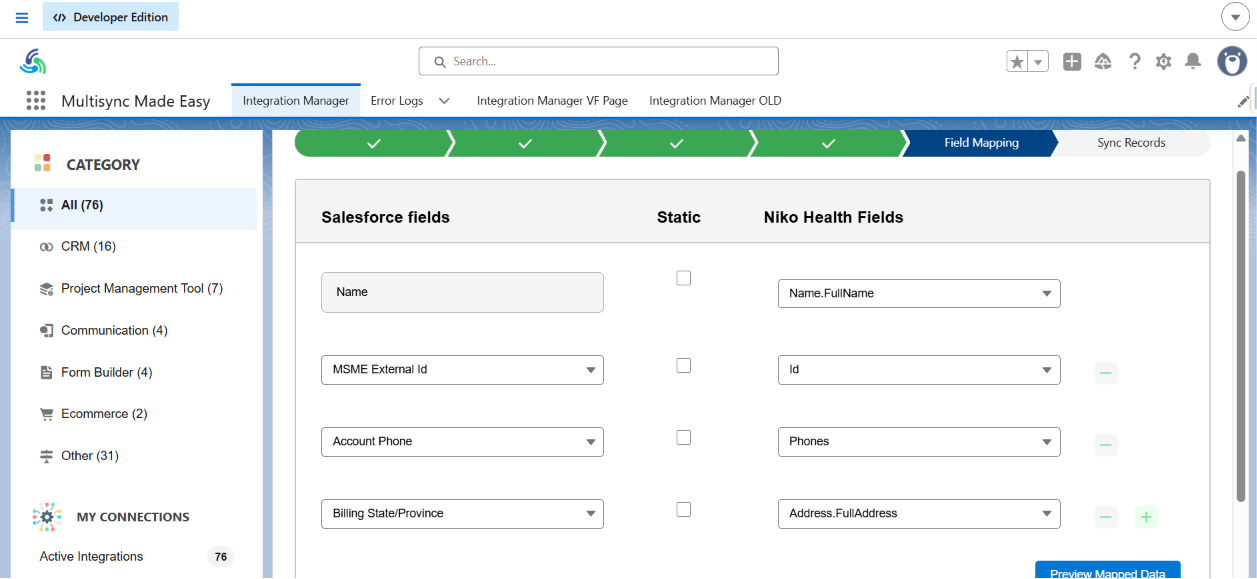Open the Help question mark icon
Screen dimensions: 1257x579
point(1134,62)
